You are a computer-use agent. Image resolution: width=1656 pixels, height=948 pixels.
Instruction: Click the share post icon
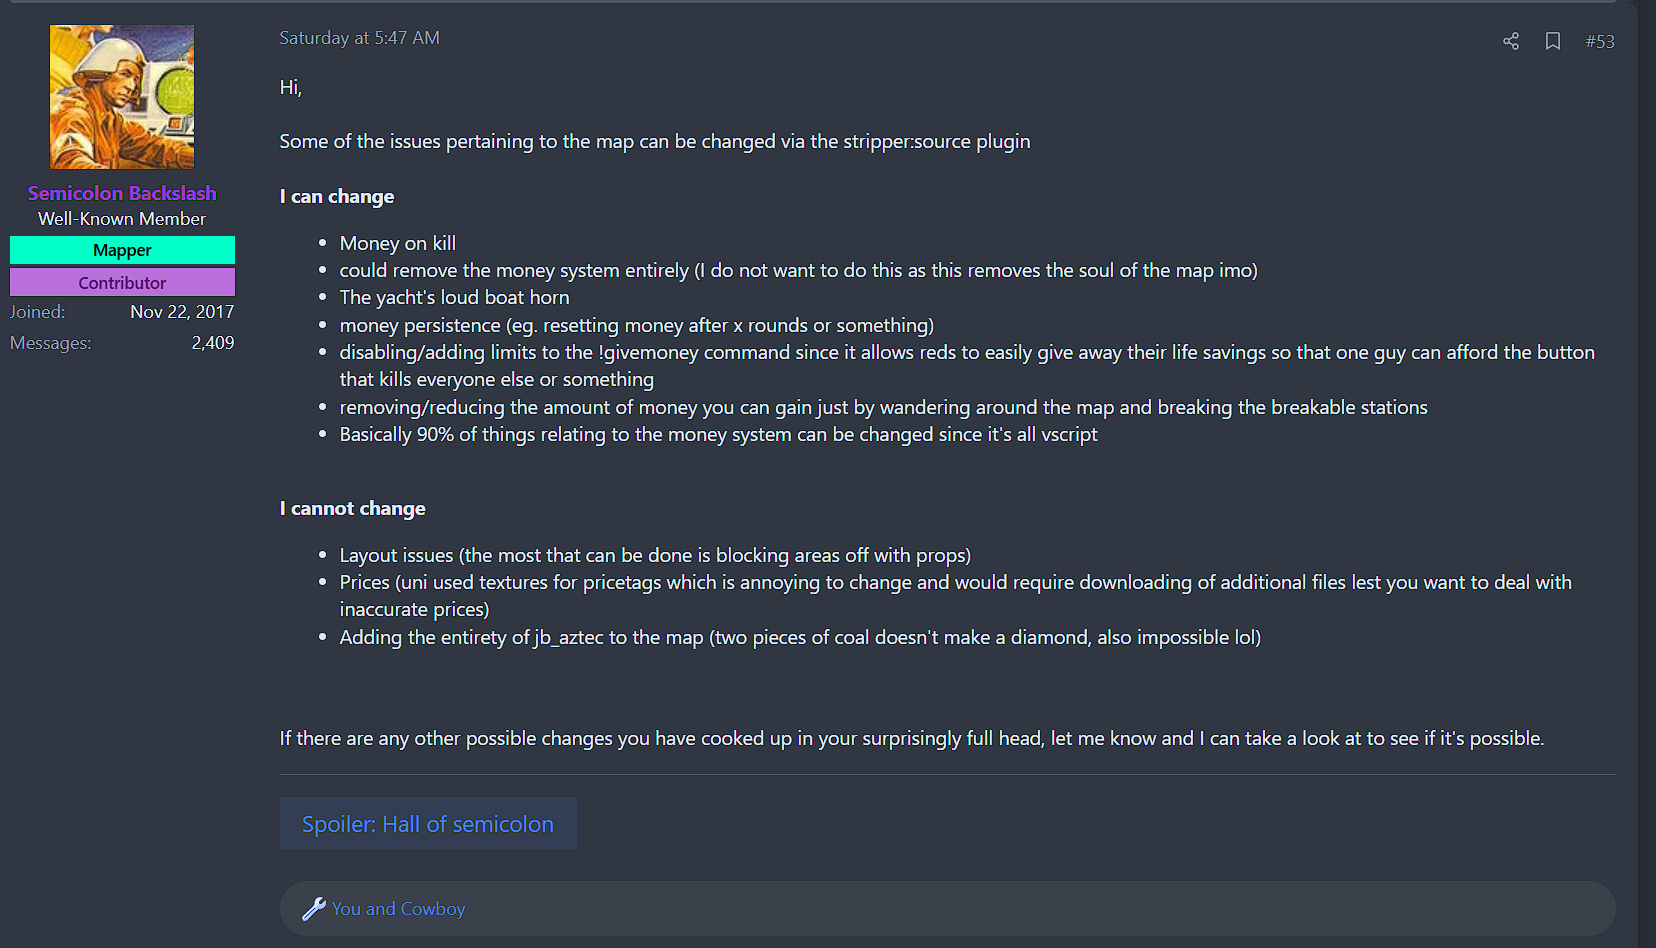(x=1511, y=41)
